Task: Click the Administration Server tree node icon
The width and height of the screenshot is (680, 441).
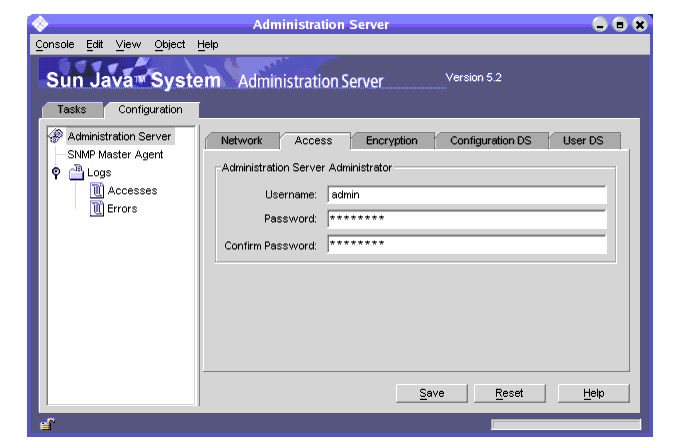Action: tap(56, 136)
